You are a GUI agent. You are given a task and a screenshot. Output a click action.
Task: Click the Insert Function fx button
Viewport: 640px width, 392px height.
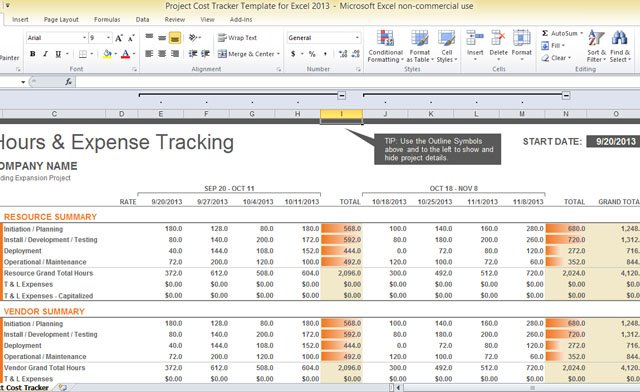click(69, 82)
